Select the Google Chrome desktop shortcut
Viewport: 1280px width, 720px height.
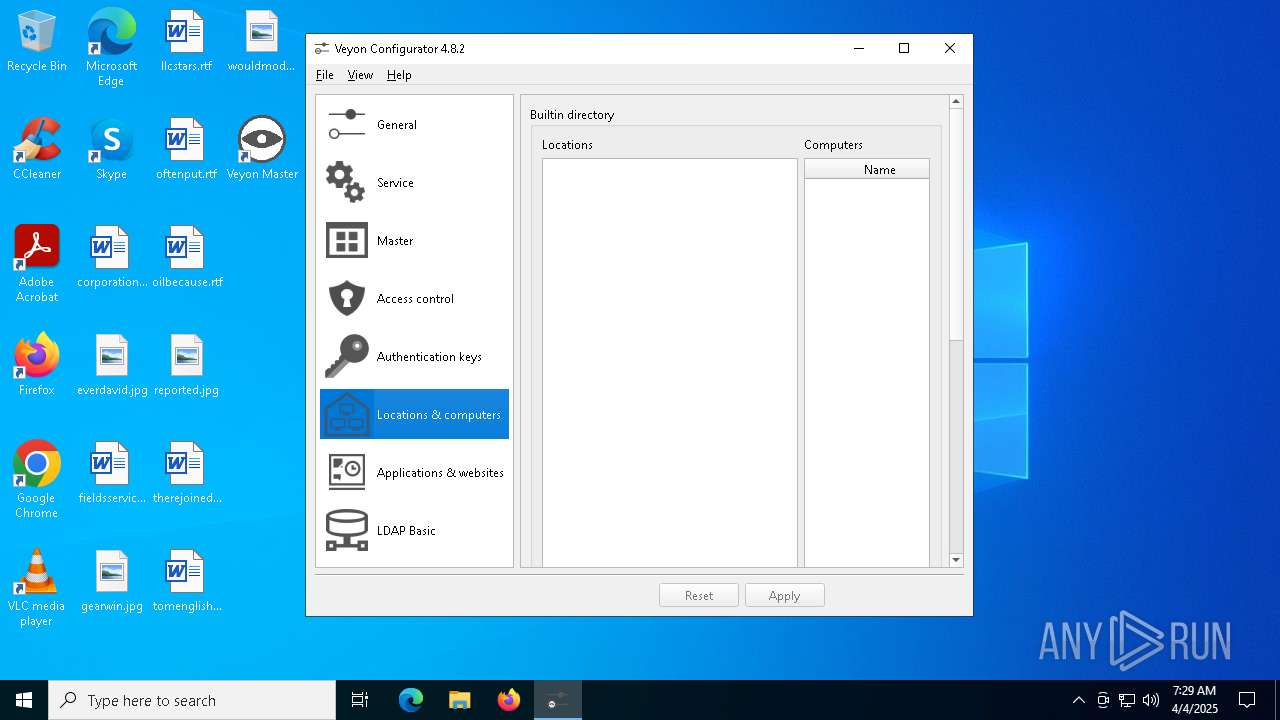point(37,480)
